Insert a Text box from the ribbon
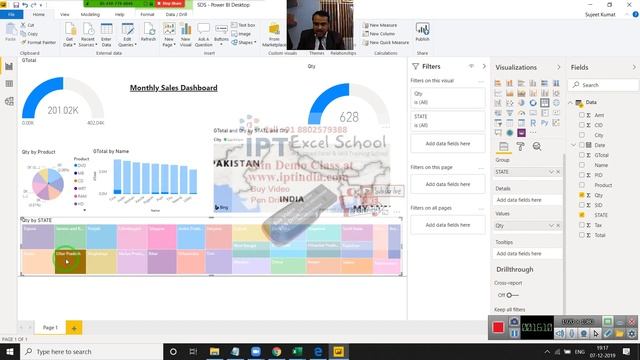The height and width of the screenshot is (360, 640). pos(243,25)
